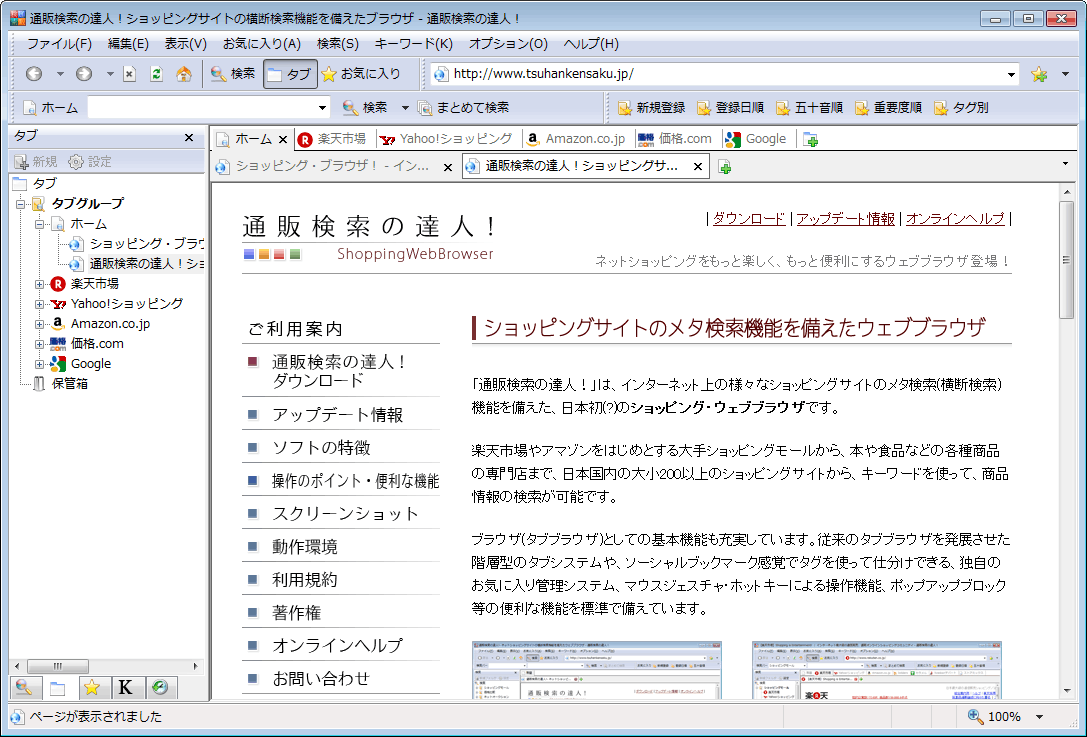Viewport: 1087px width, 737px height.
Task: Sort favorites by 五十音順
Action: point(810,107)
